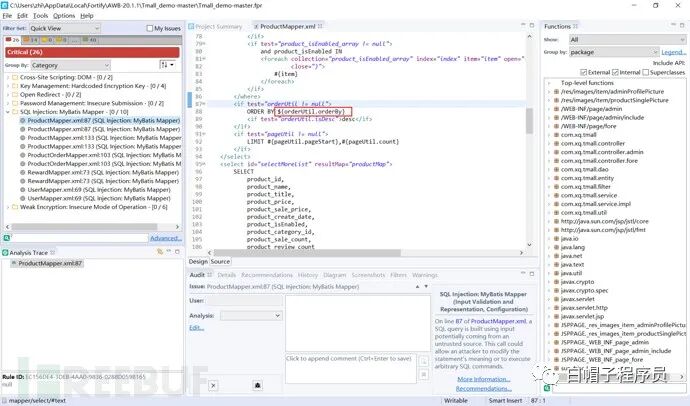Click the folder icon of Open Redirect category
Screen dimensions: 690x406
coord(15,95)
